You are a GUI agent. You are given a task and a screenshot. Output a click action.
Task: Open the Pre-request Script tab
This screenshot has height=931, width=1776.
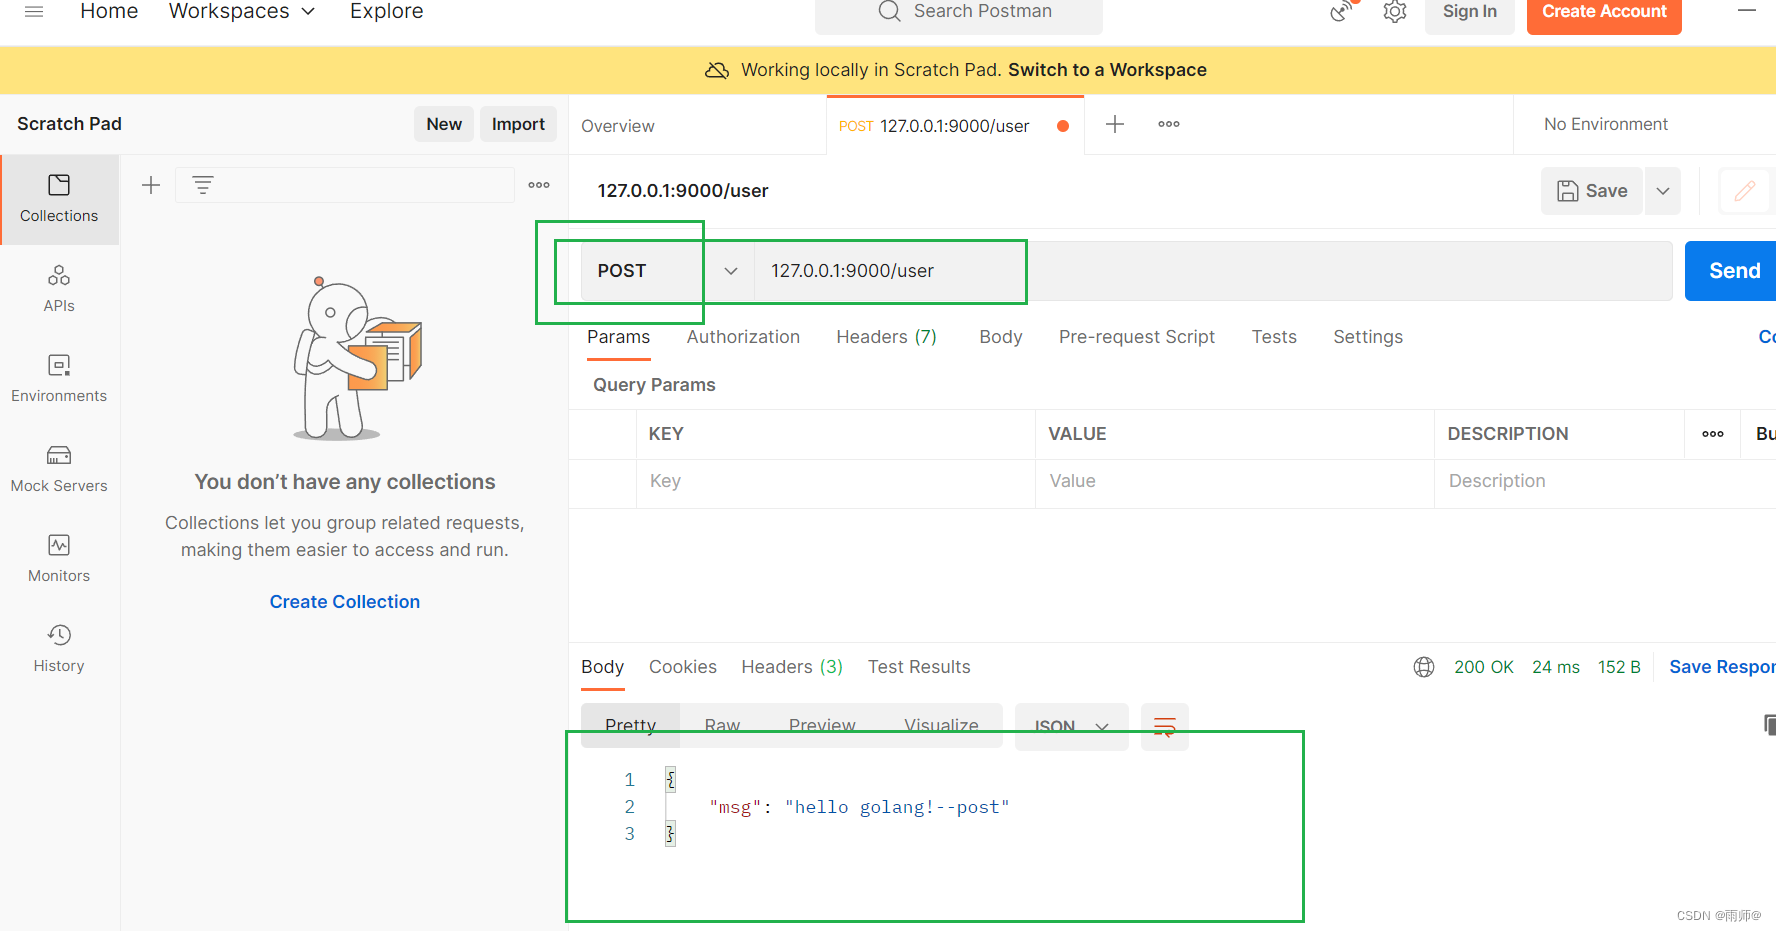coord(1137,337)
